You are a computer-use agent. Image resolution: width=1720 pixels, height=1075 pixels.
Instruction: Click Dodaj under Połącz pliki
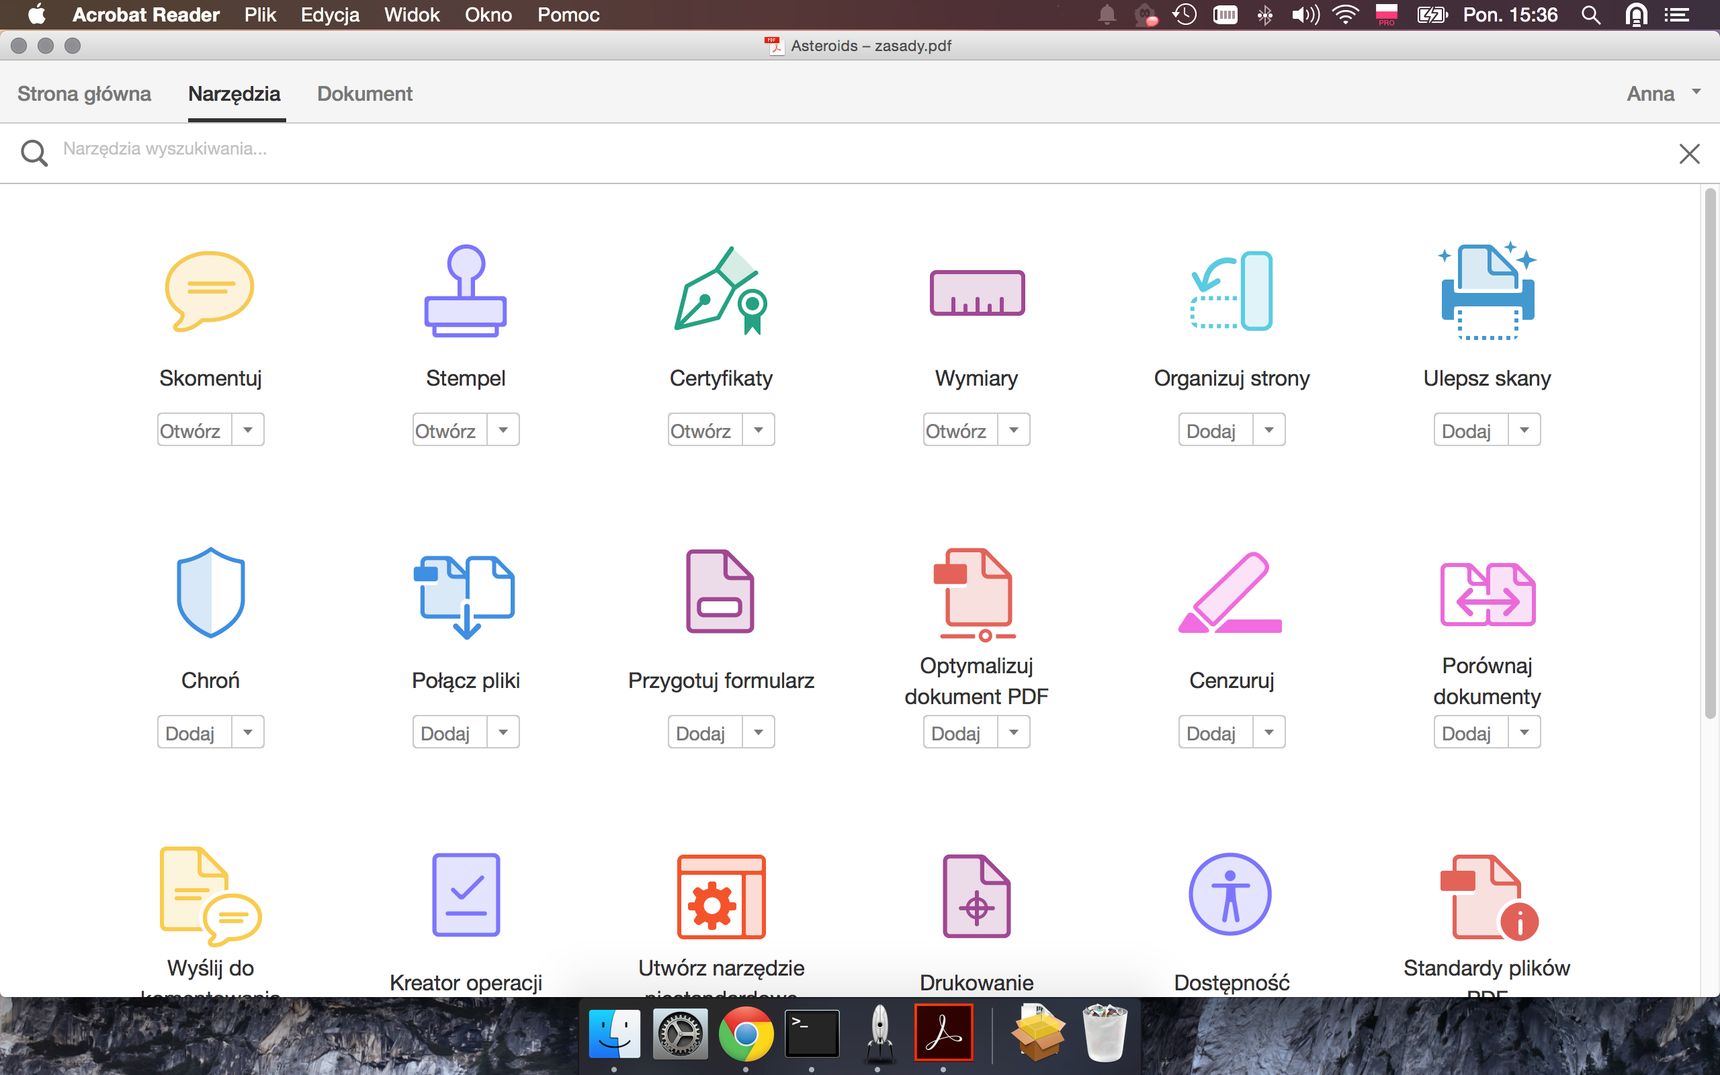point(449,732)
